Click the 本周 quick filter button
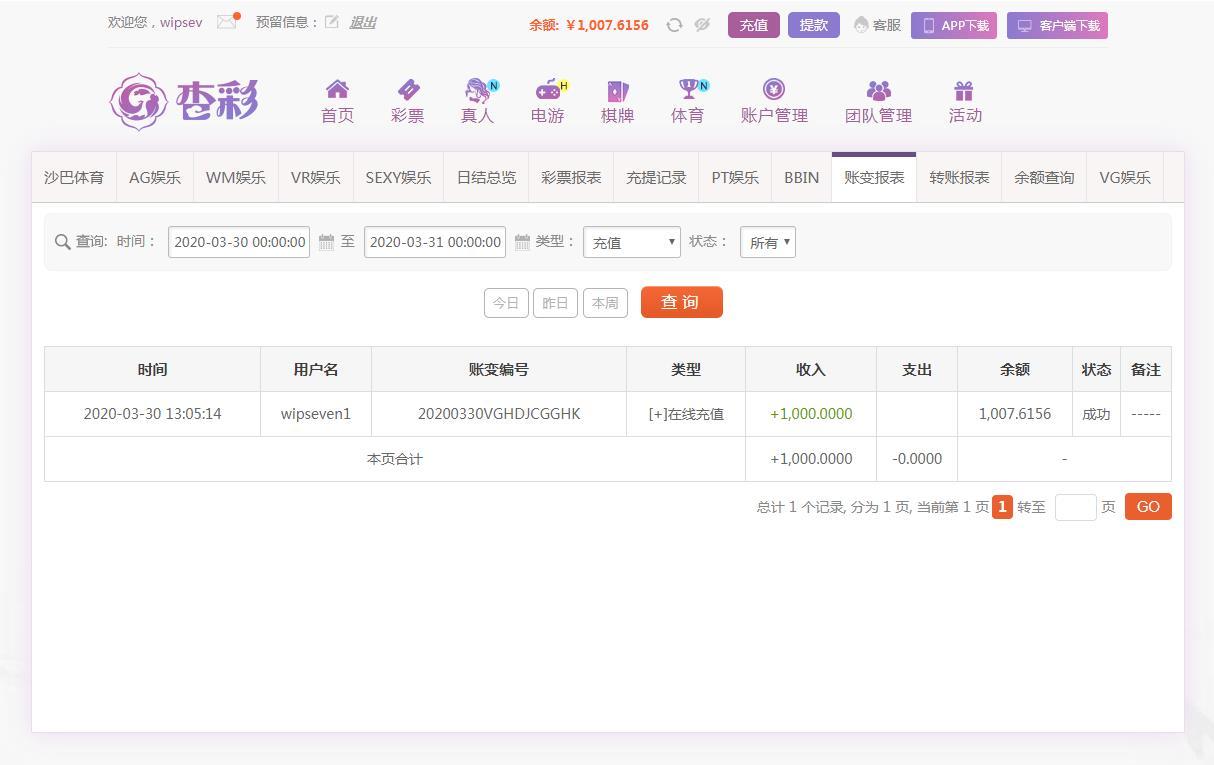 pos(605,303)
